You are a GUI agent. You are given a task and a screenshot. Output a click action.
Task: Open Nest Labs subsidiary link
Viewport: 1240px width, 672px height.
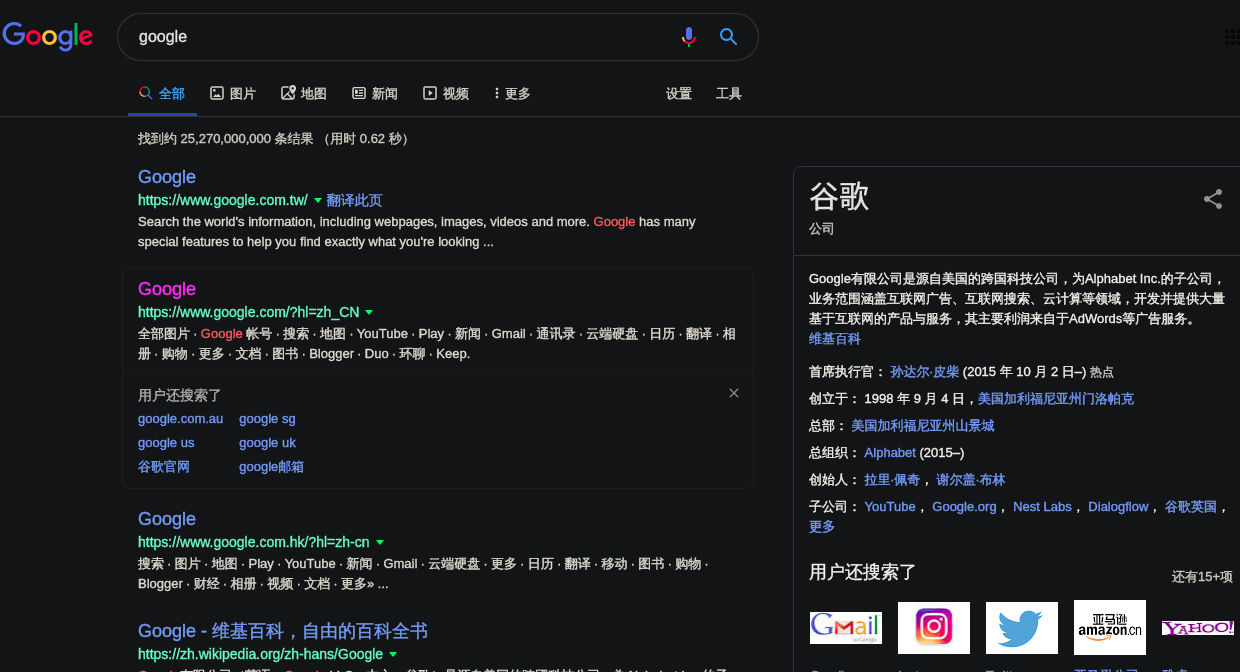[x=1042, y=507]
